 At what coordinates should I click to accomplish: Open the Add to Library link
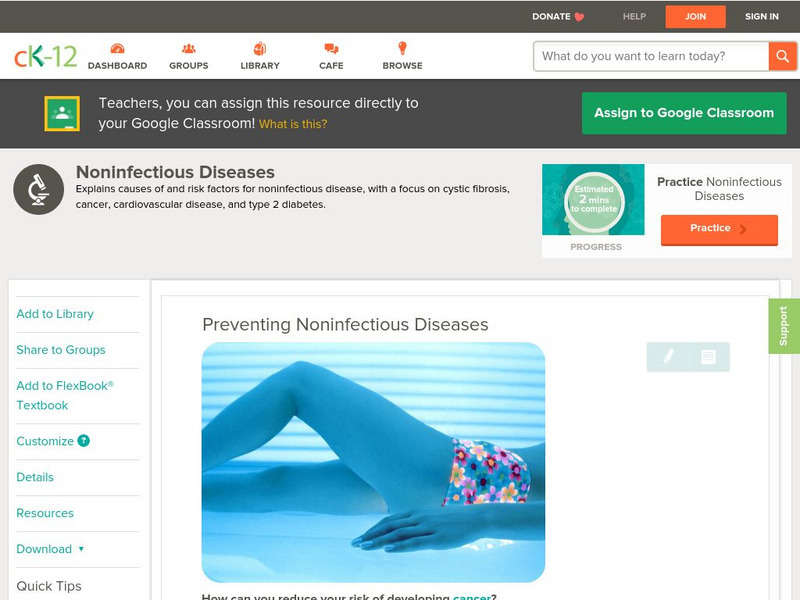pos(55,314)
